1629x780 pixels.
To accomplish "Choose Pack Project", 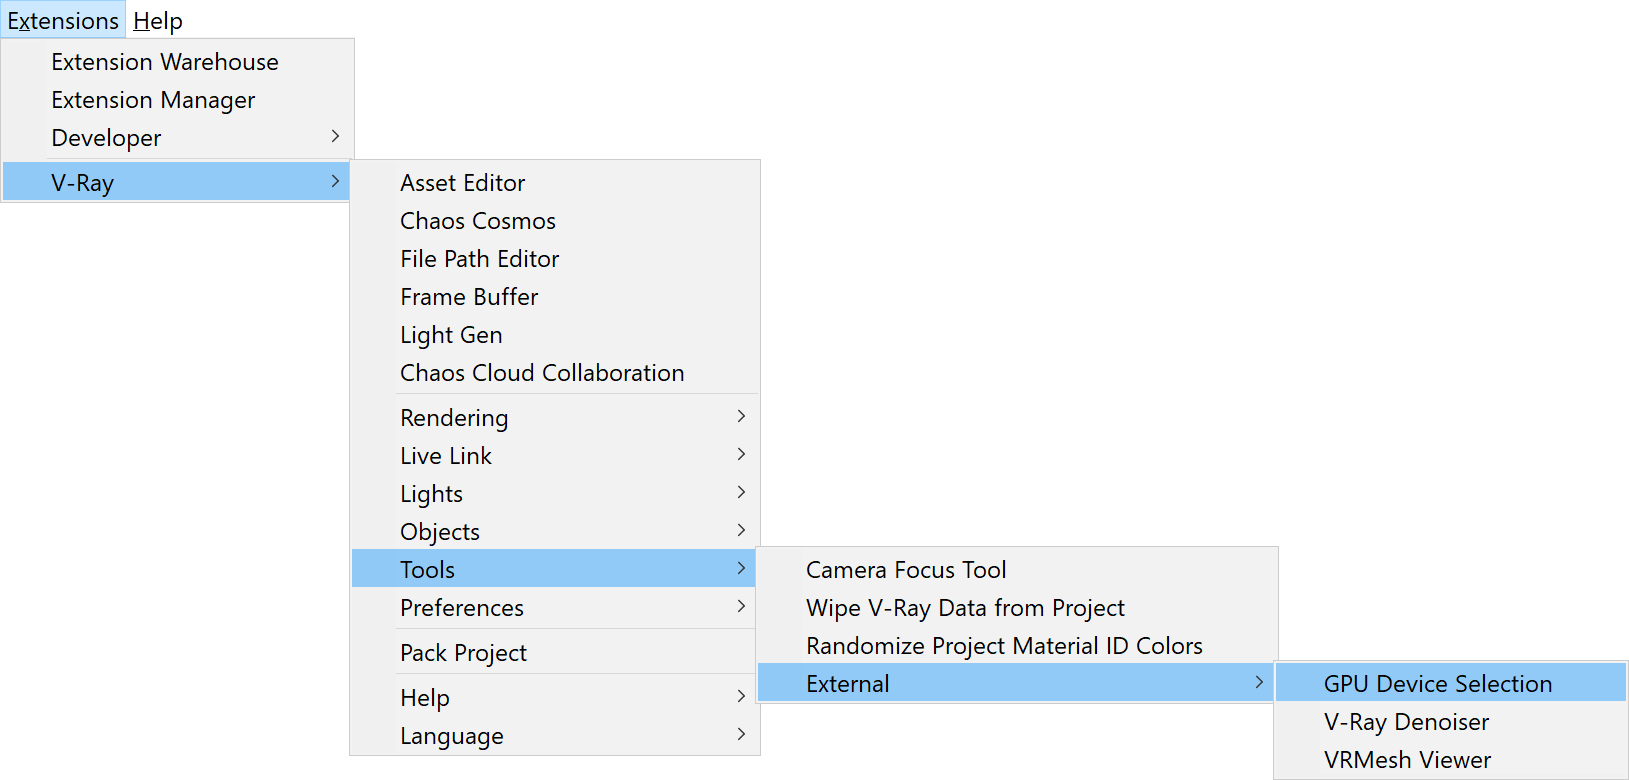I will coord(555,653).
